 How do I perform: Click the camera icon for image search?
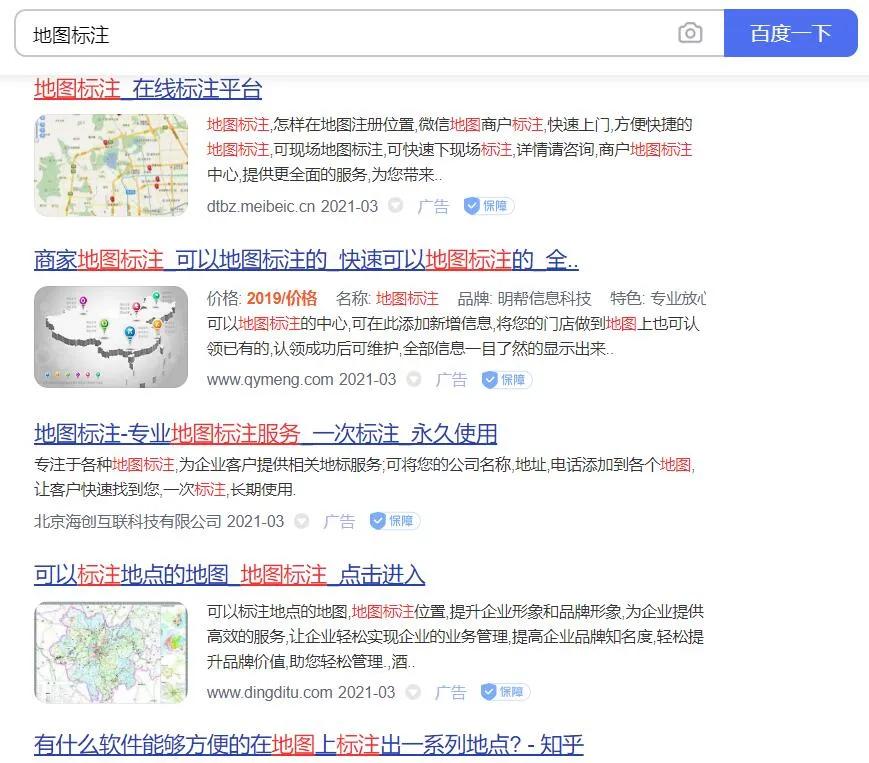tap(690, 33)
